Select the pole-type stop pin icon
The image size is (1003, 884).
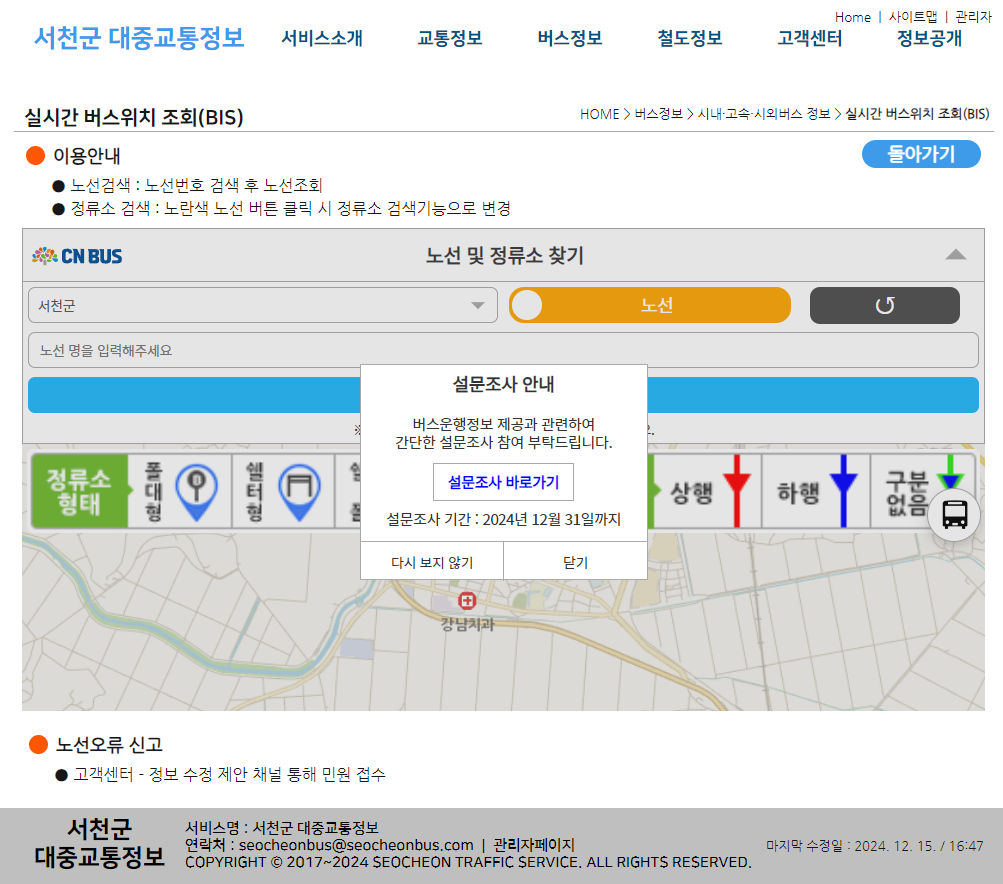pos(195,490)
